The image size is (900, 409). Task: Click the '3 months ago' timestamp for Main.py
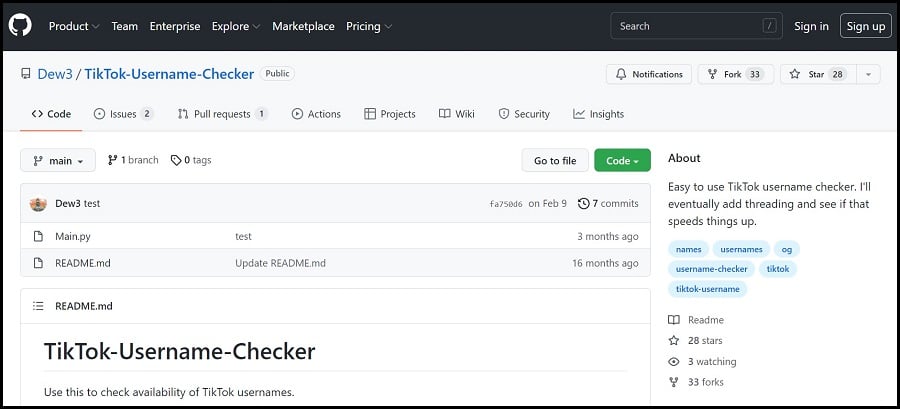tap(608, 236)
